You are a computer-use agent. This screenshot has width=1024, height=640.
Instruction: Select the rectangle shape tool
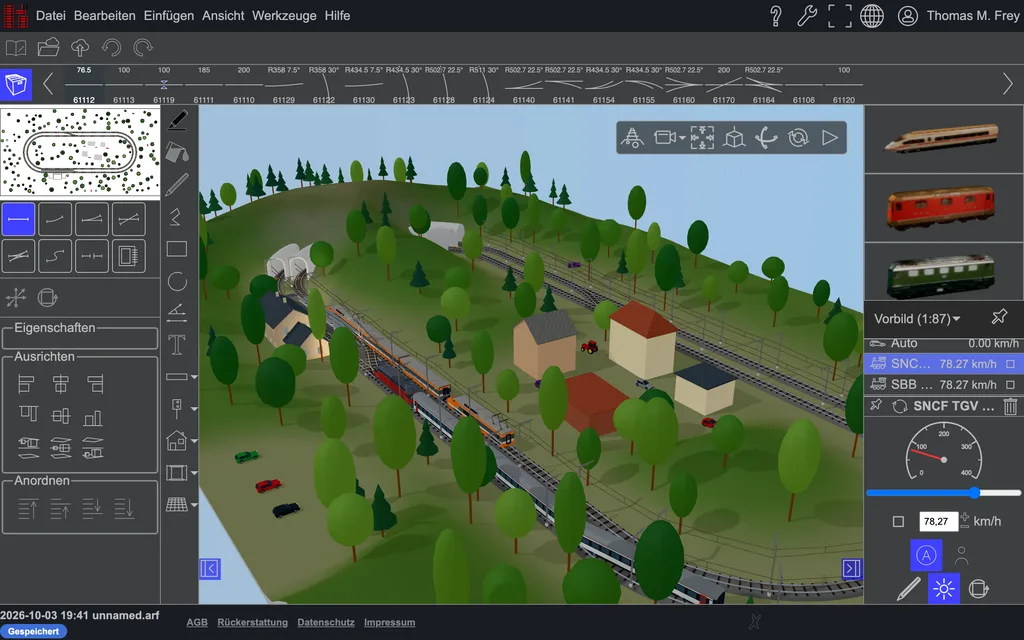[177, 249]
